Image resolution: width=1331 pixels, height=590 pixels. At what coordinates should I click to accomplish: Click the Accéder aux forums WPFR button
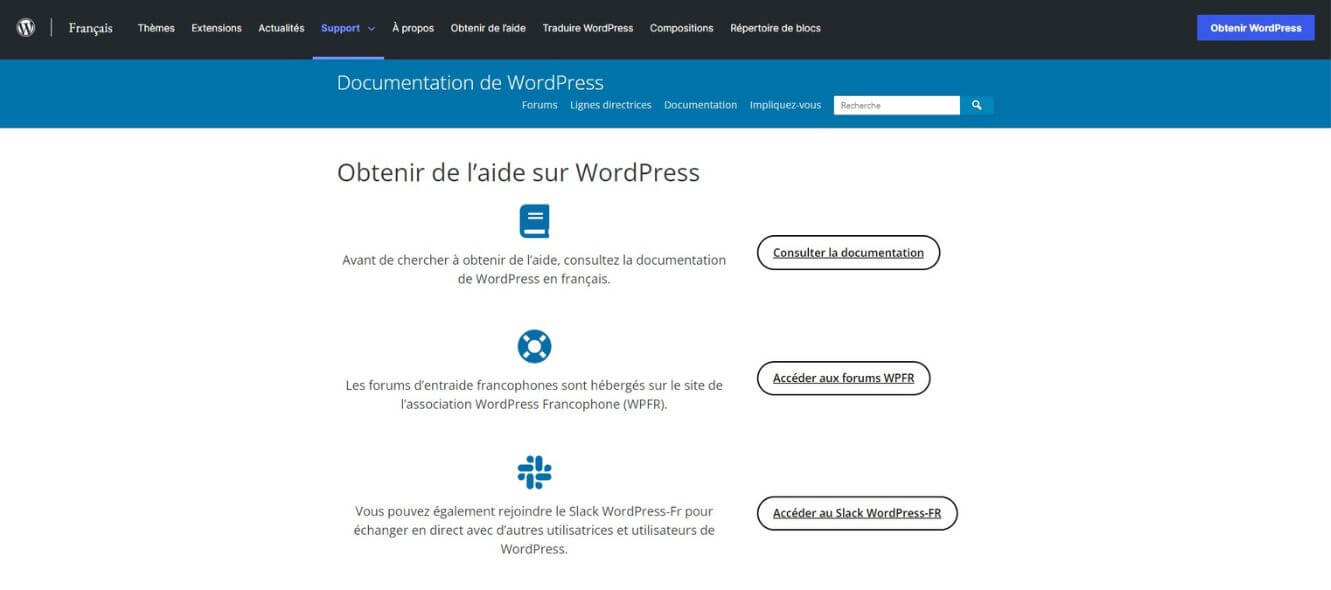click(x=844, y=379)
